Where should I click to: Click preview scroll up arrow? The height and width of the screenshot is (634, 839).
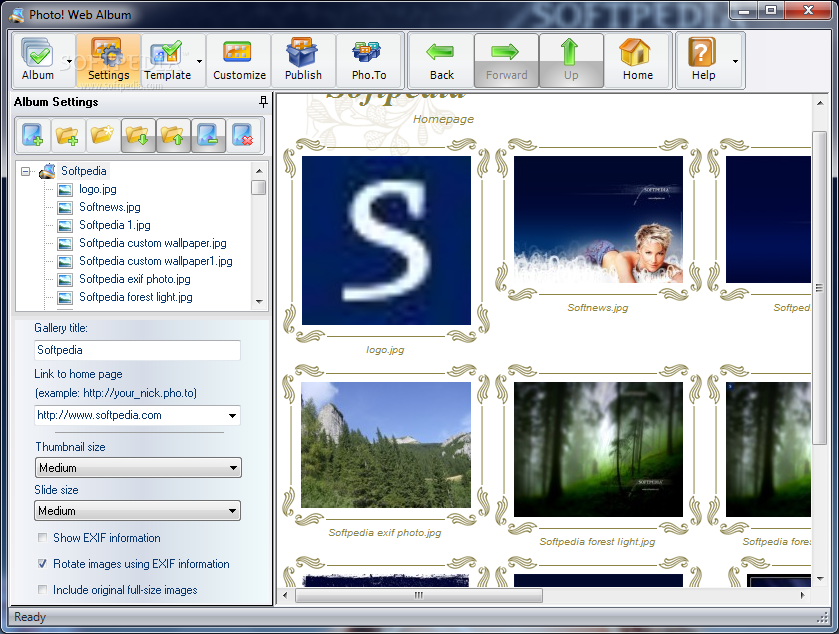820,103
